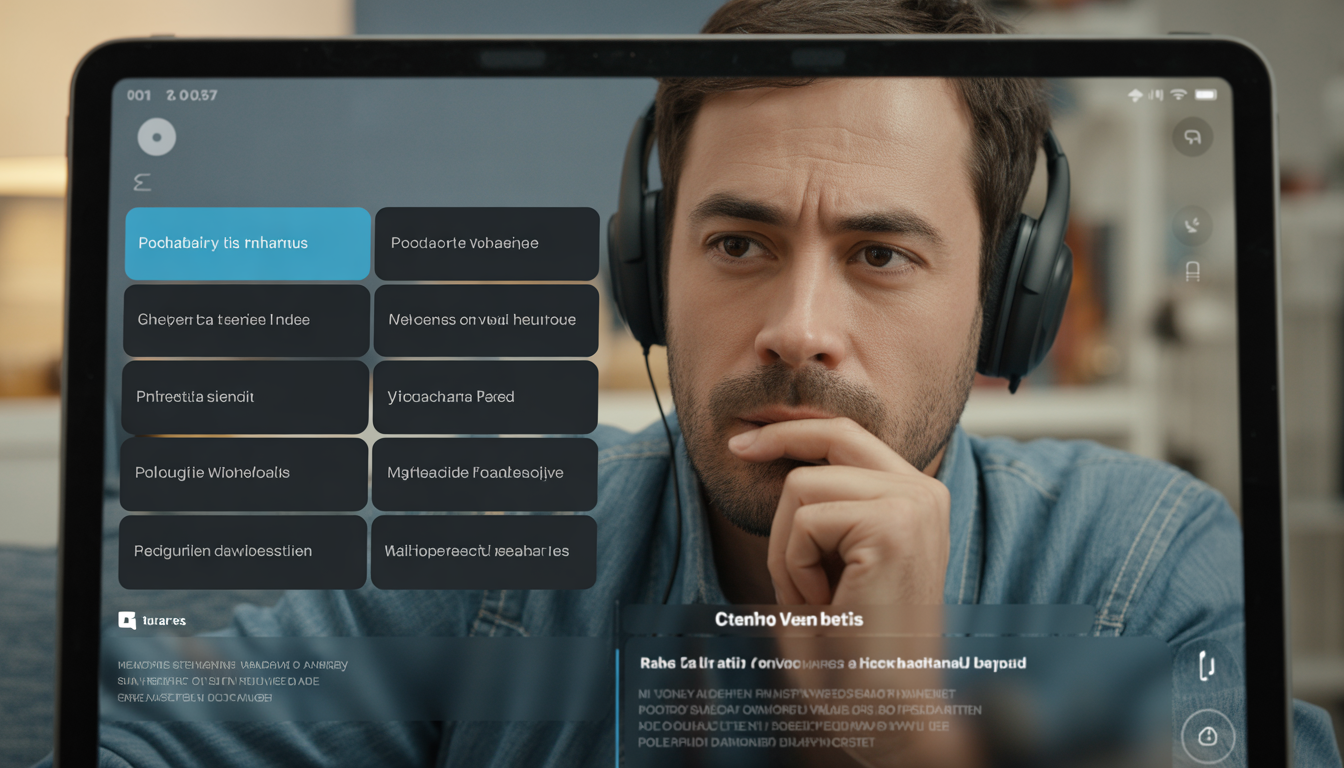Choose the 'Mafieacide Foanlesojive' tile
1344x768 pixels.
(x=485, y=473)
